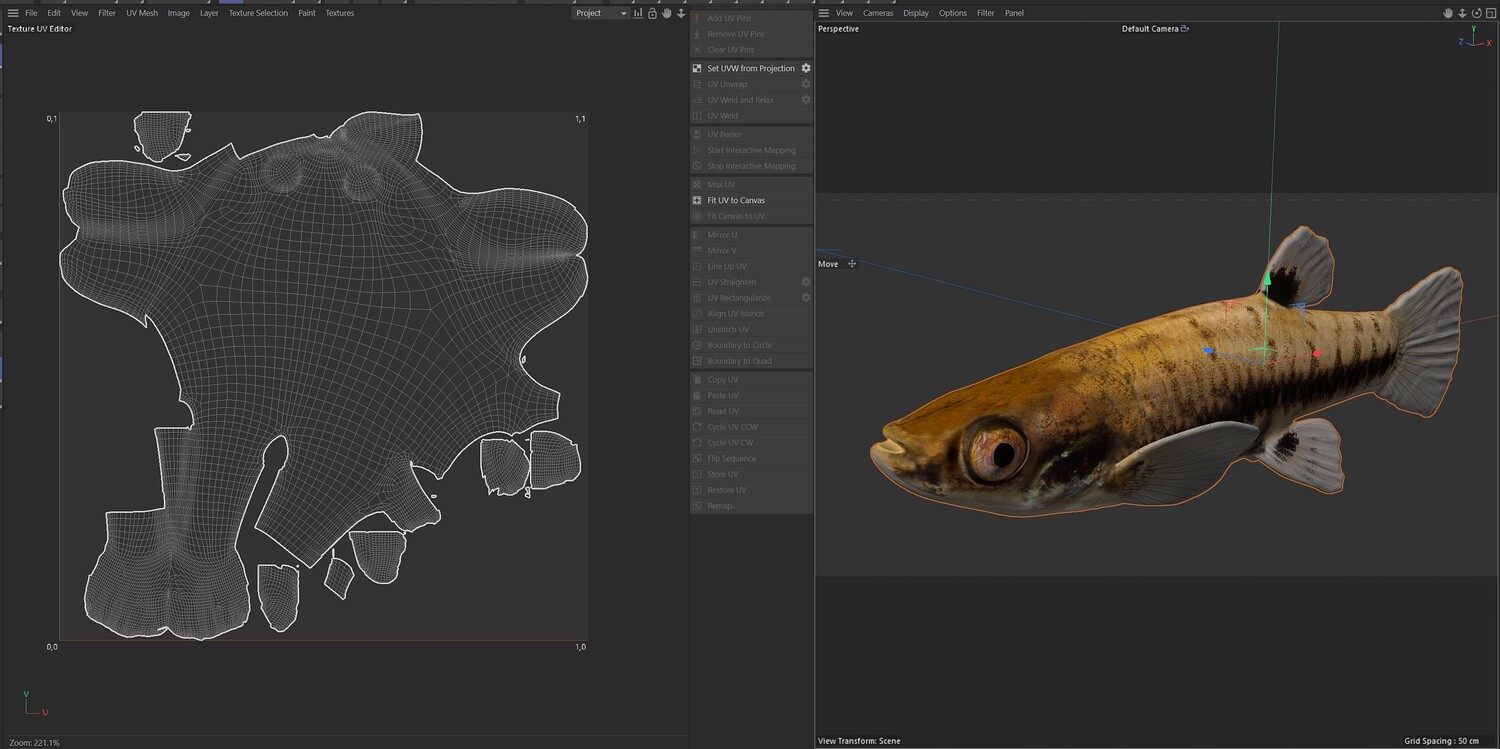Click Paste UV command
This screenshot has width=1500, height=749.
(x=751, y=395)
